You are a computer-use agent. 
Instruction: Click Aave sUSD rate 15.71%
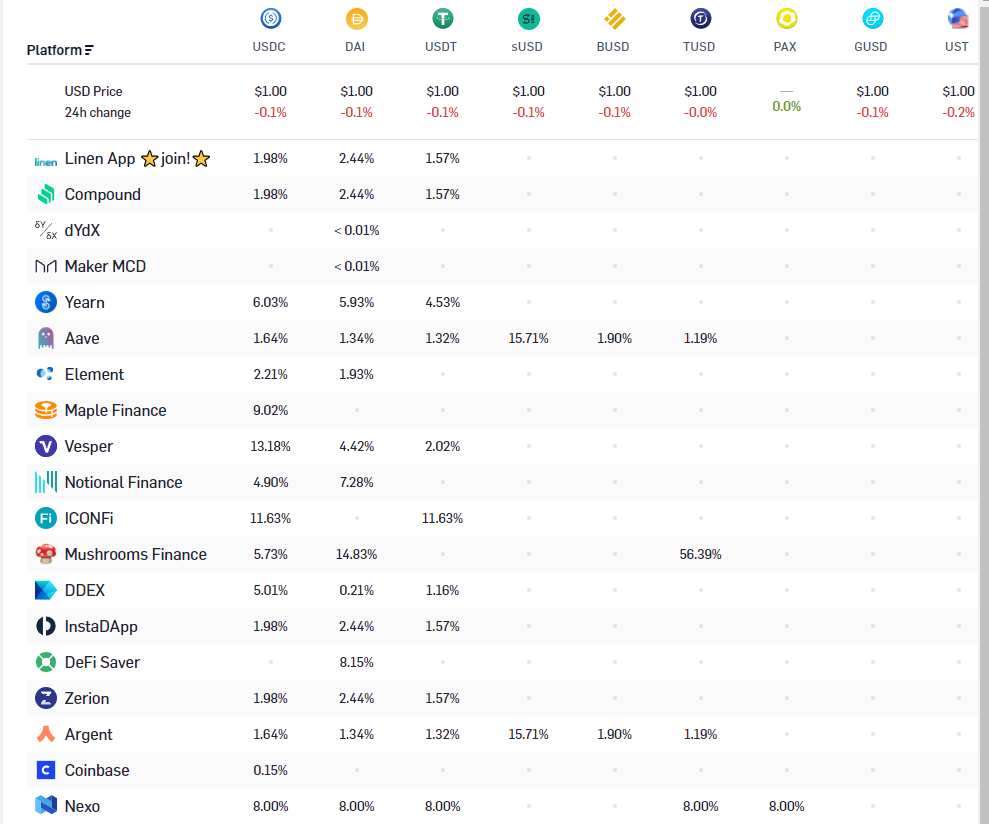[529, 338]
